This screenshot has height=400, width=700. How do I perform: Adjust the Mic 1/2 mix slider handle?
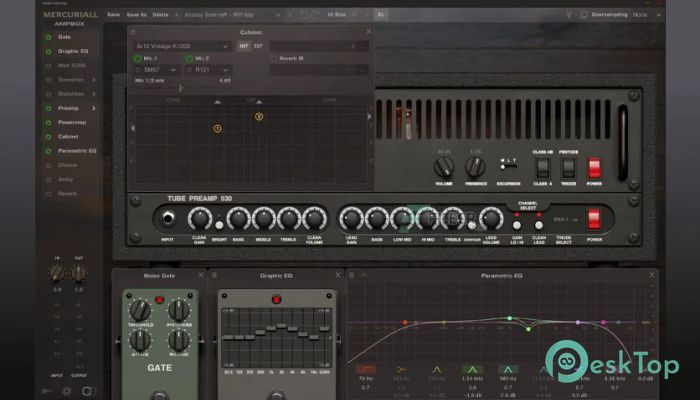(x=180, y=88)
